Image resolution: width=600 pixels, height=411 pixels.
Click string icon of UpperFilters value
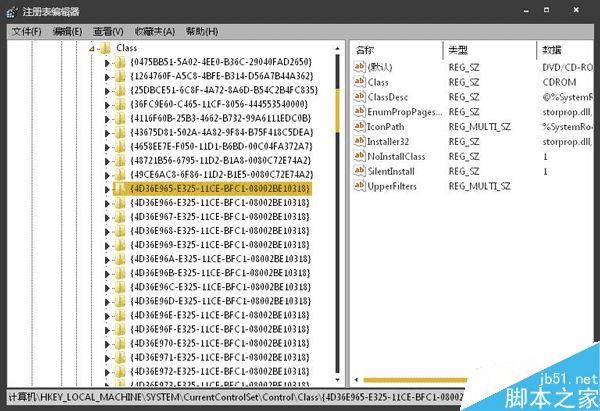[360, 186]
